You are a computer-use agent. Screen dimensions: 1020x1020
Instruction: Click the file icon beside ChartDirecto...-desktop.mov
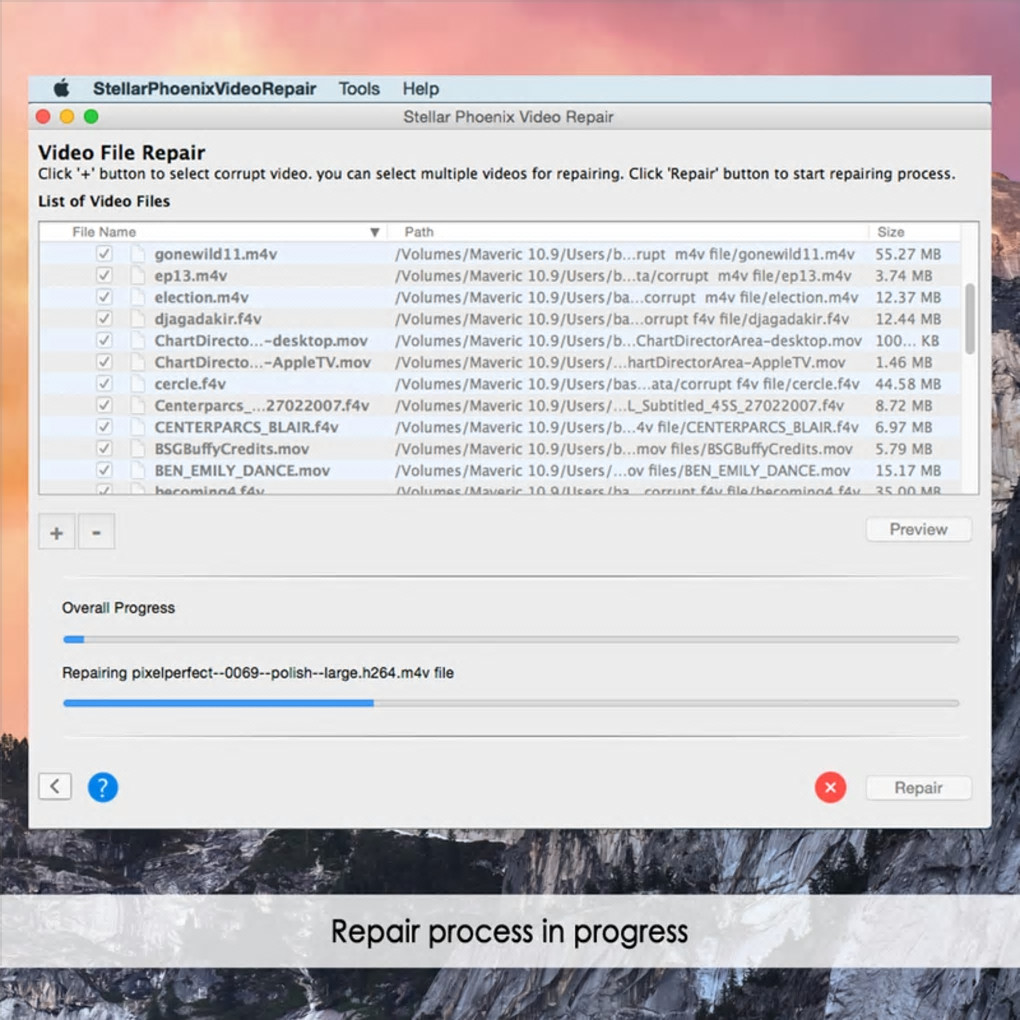[137, 340]
